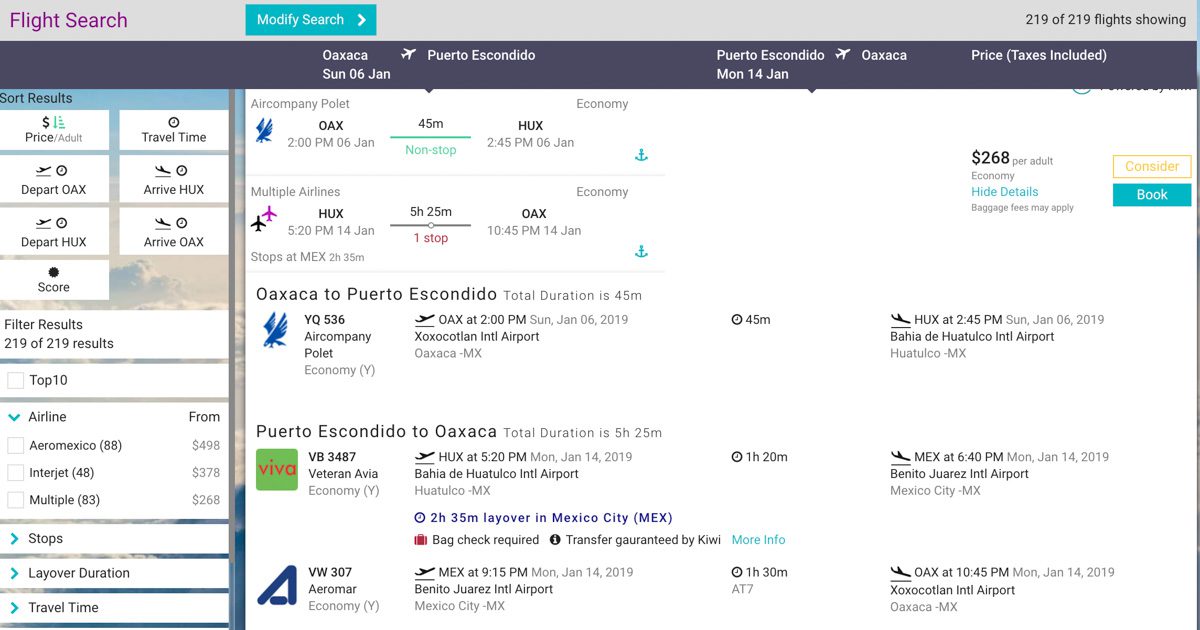Click the $268 per adult price
The width and height of the screenshot is (1200, 630).
1012,158
